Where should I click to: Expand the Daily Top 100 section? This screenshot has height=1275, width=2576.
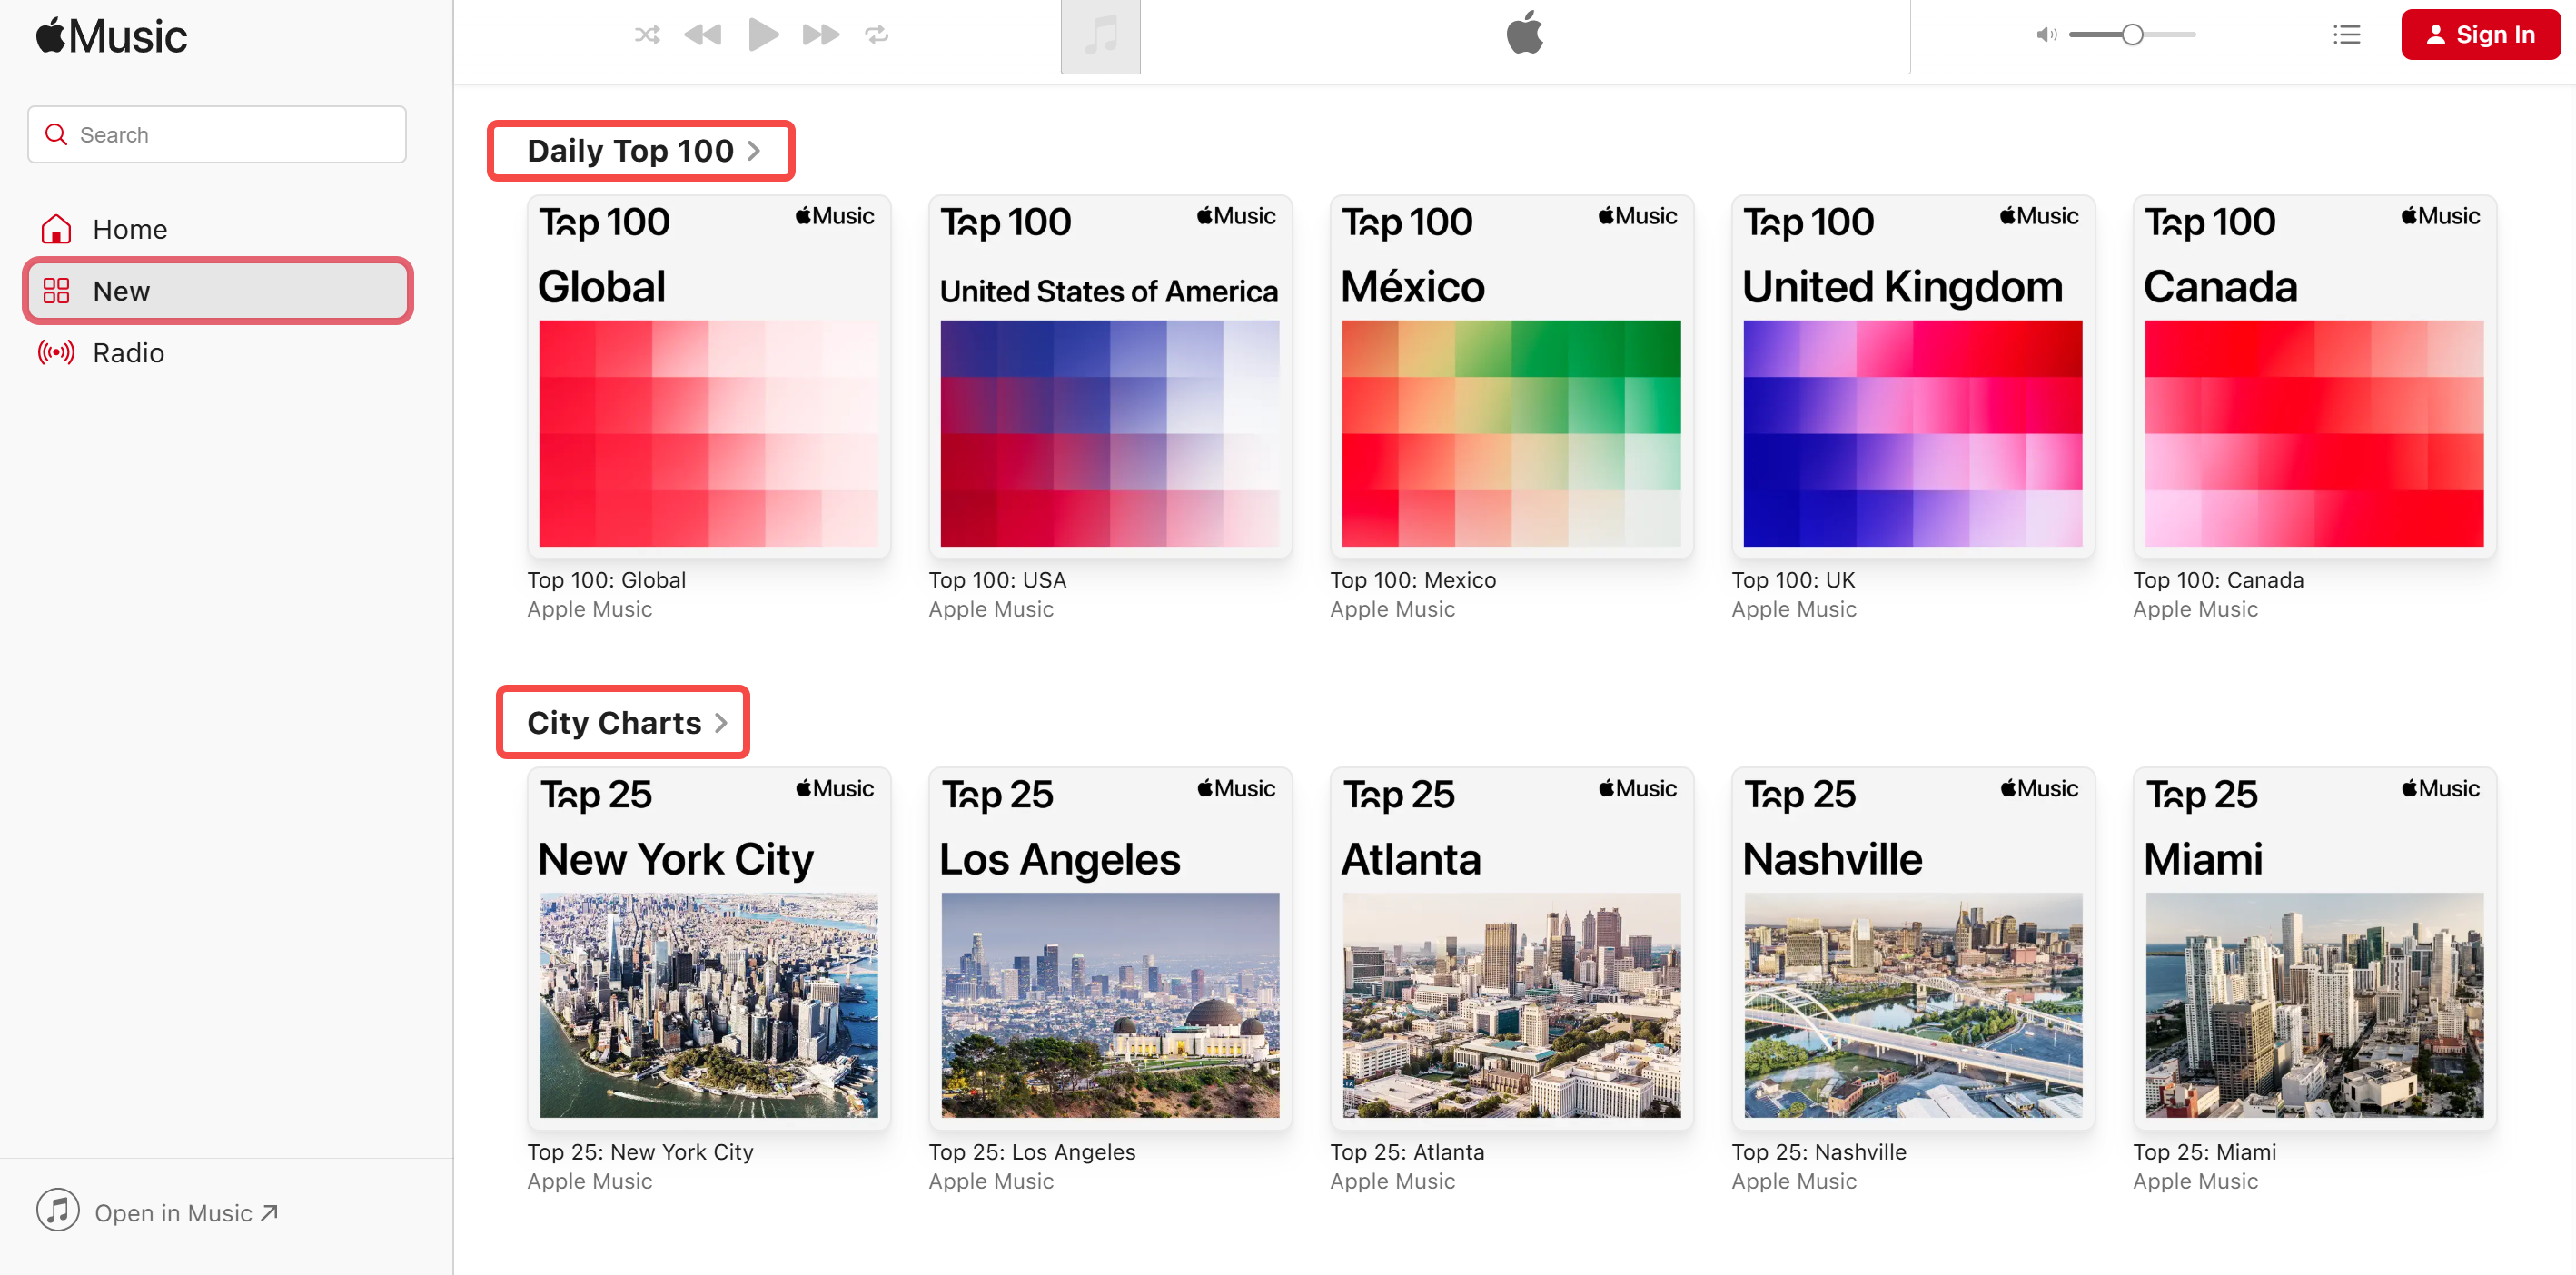coord(642,151)
